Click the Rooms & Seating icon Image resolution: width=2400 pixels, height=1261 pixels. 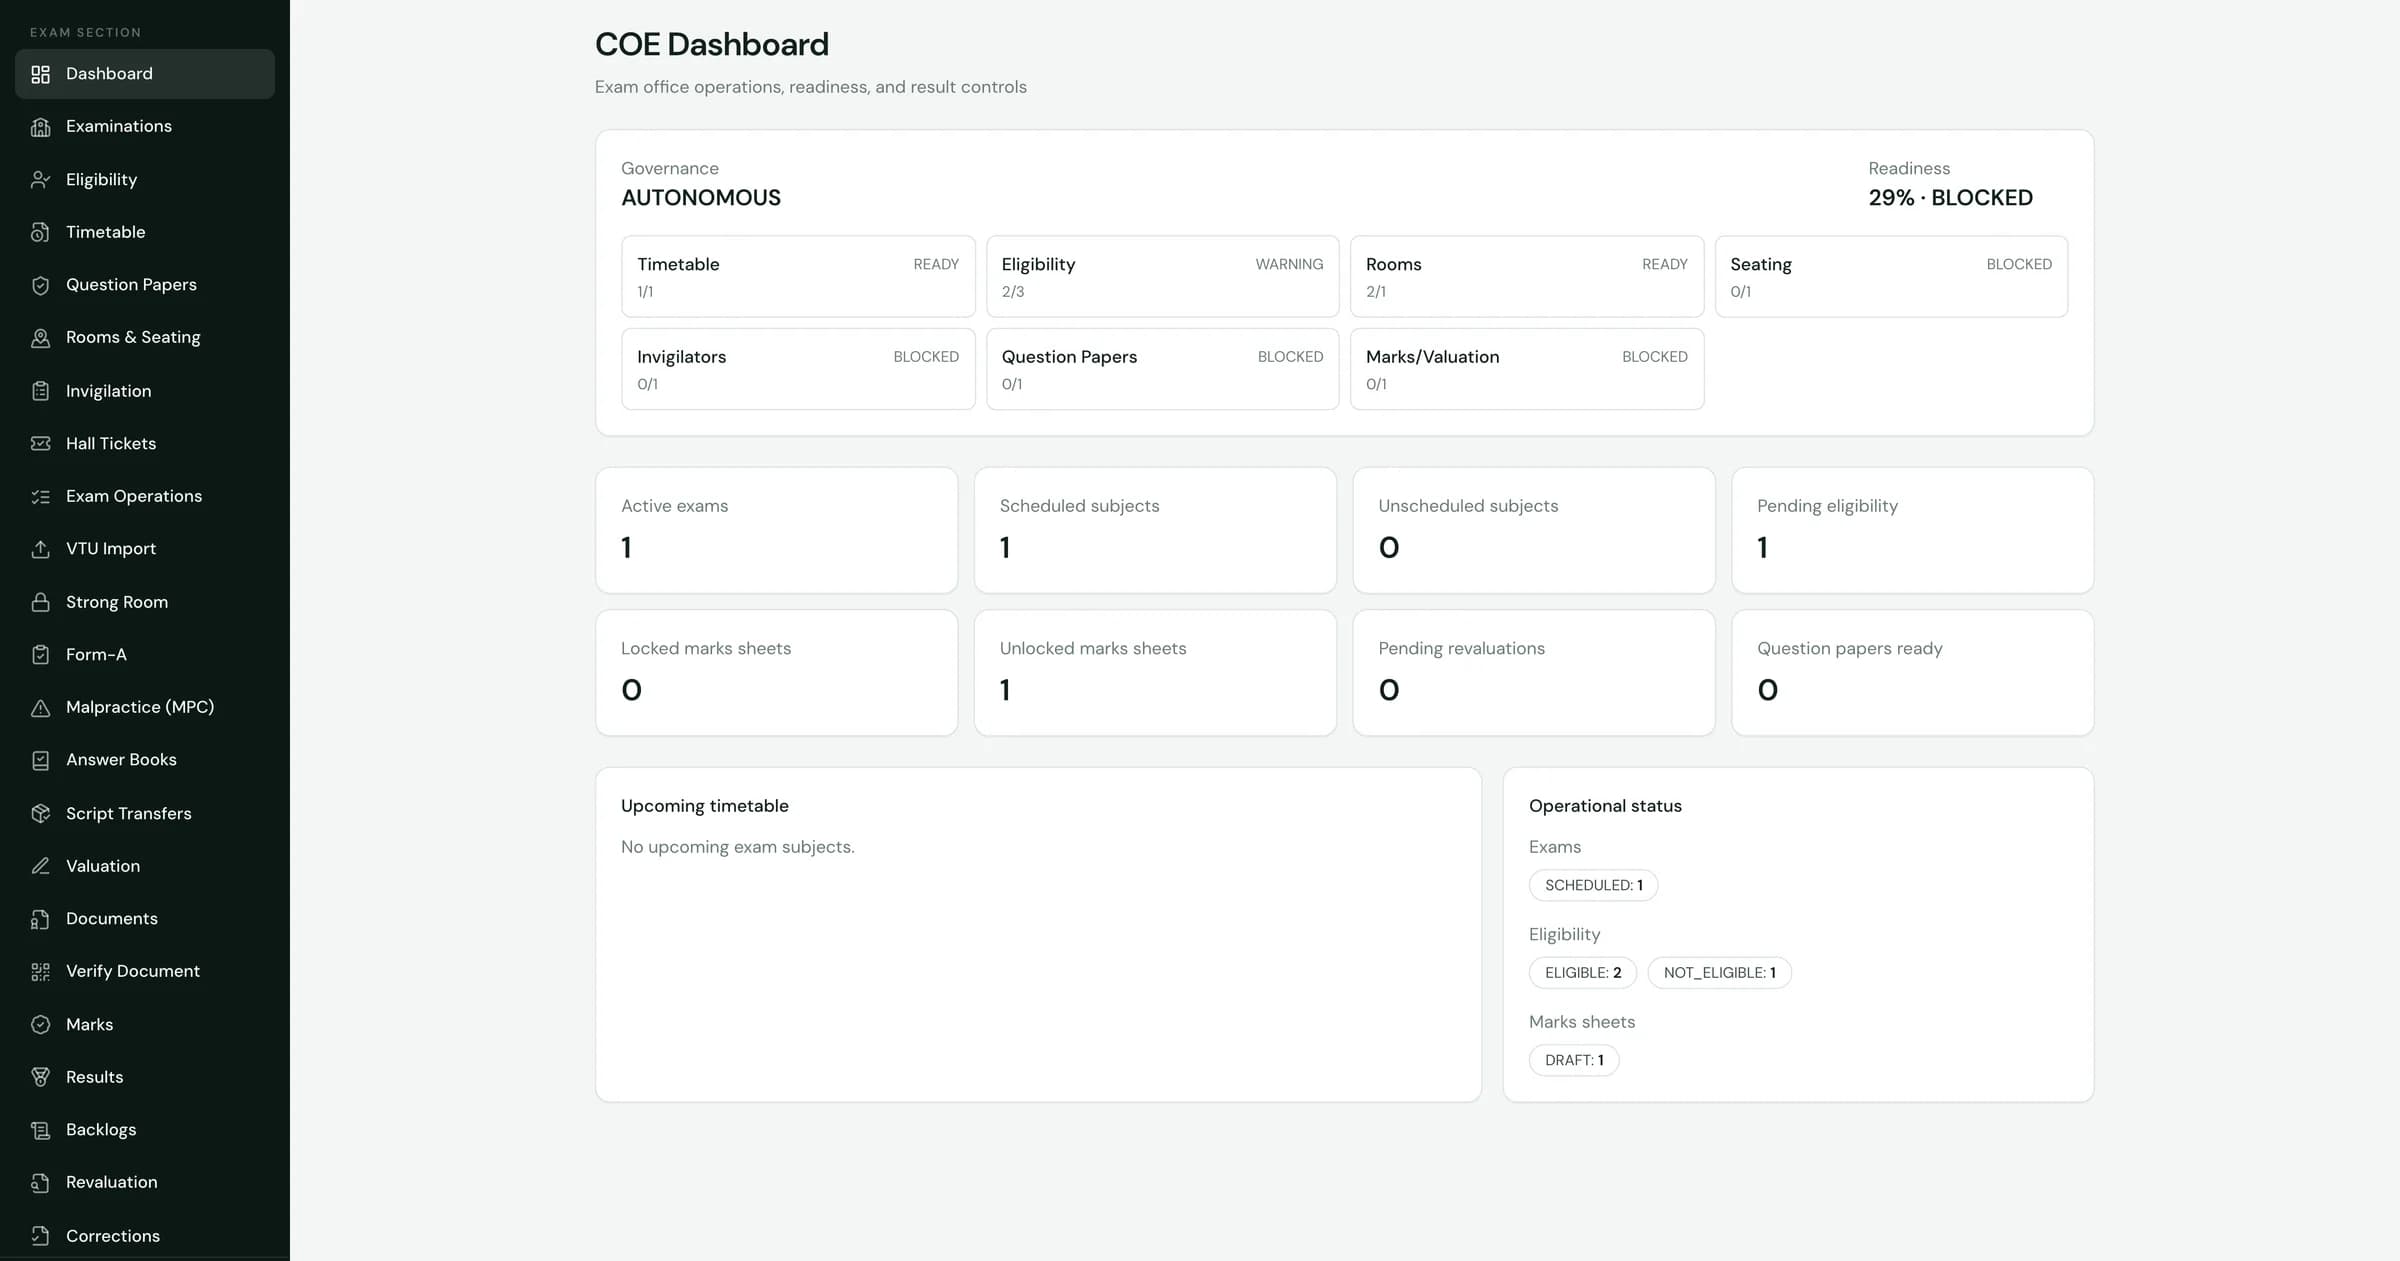click(x=40, y=338)
